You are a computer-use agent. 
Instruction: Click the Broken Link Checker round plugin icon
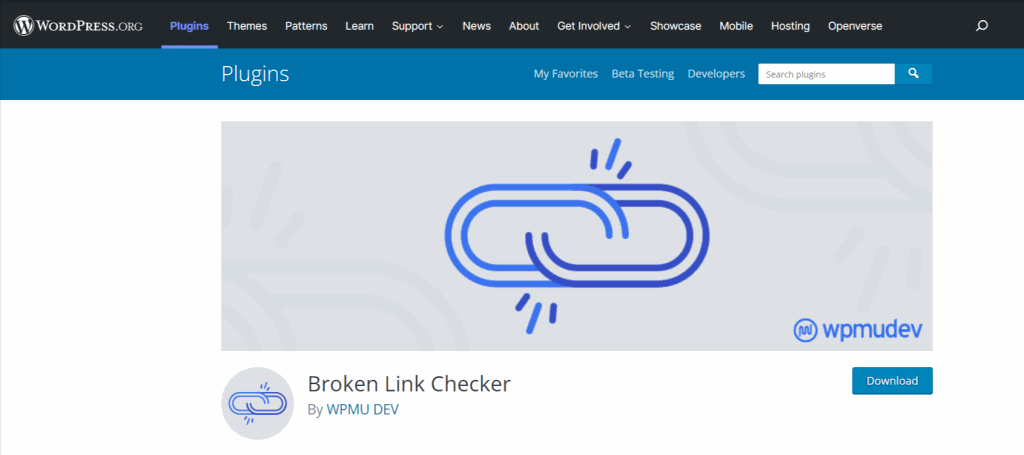coord(257,403)
